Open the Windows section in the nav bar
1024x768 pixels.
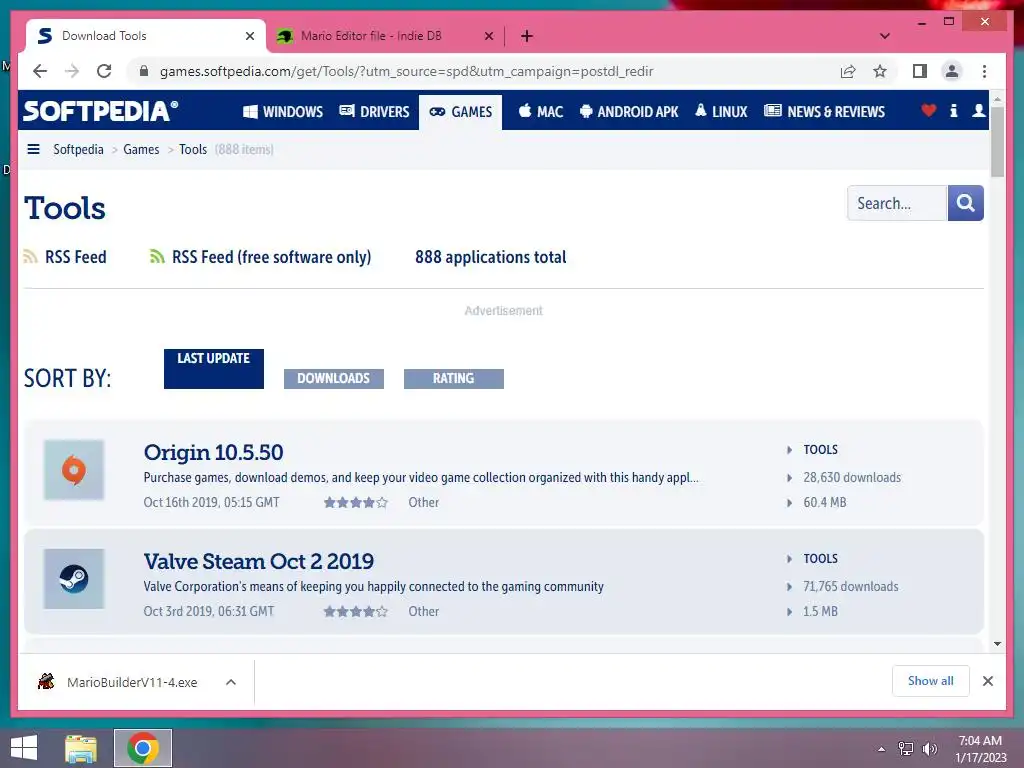283,112
